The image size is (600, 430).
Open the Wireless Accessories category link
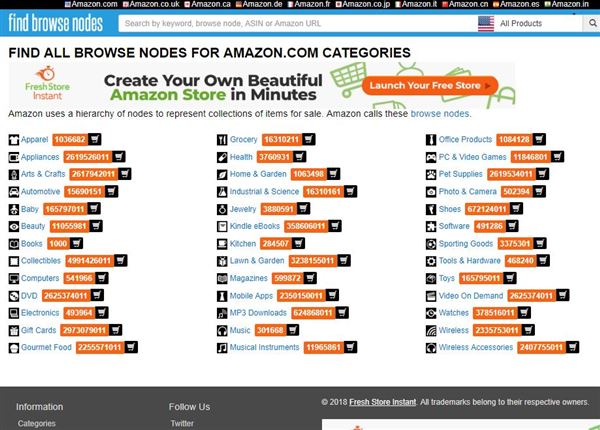point(476,347)
